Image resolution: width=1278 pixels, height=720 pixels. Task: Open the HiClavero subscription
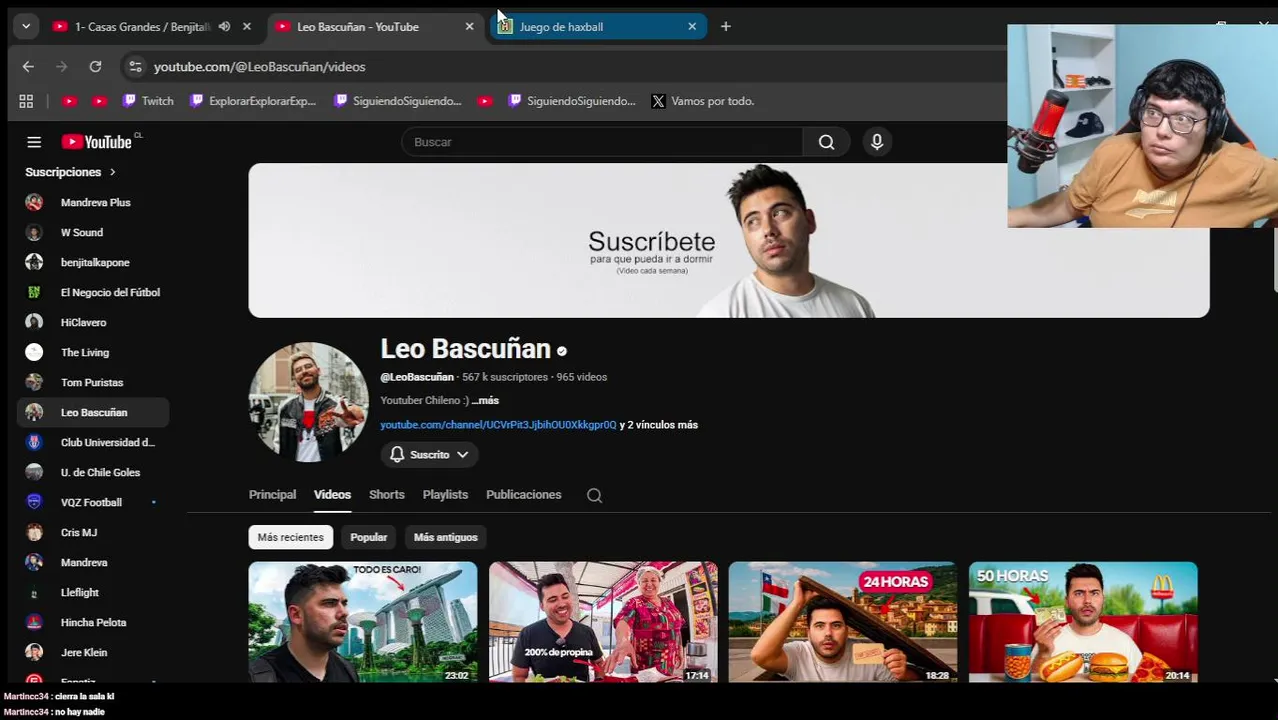click(93, 322)
